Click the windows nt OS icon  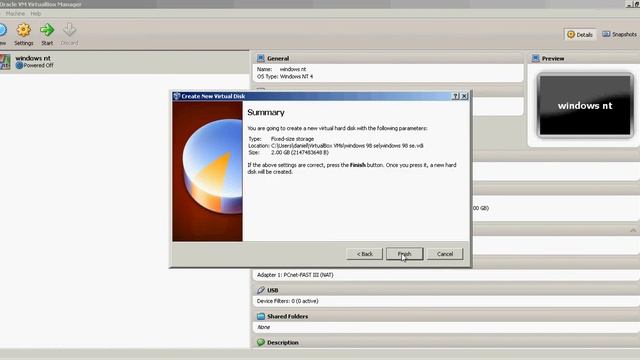click(5, 62)
